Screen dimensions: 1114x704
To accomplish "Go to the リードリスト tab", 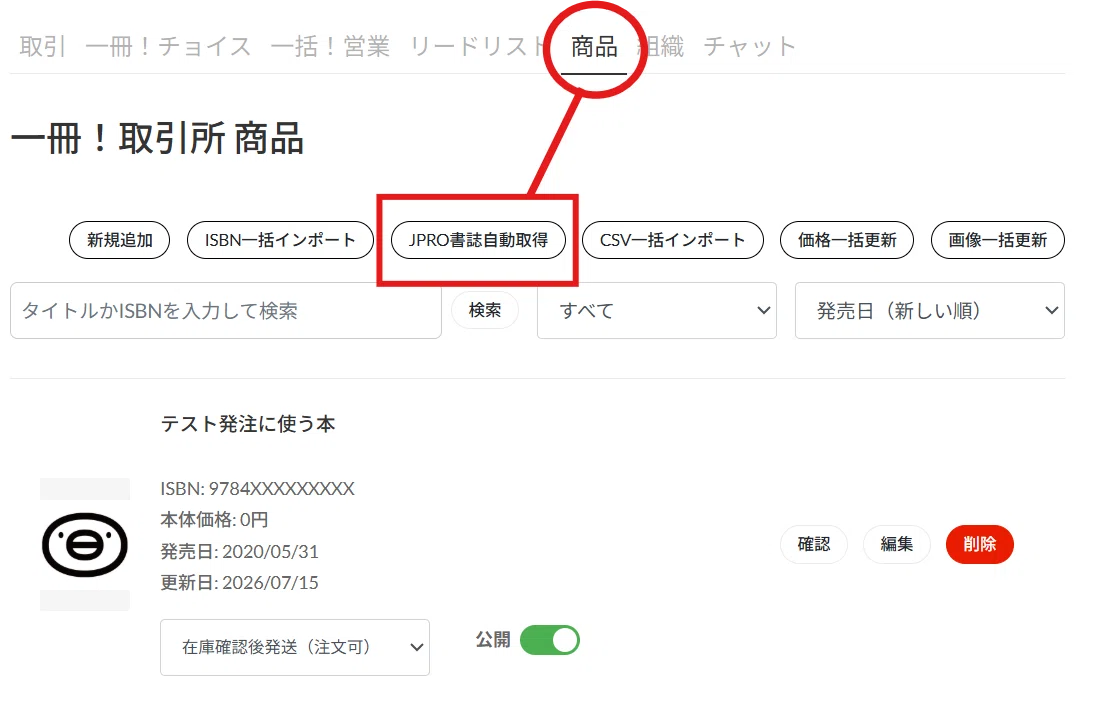I will (x=477, y=47).
